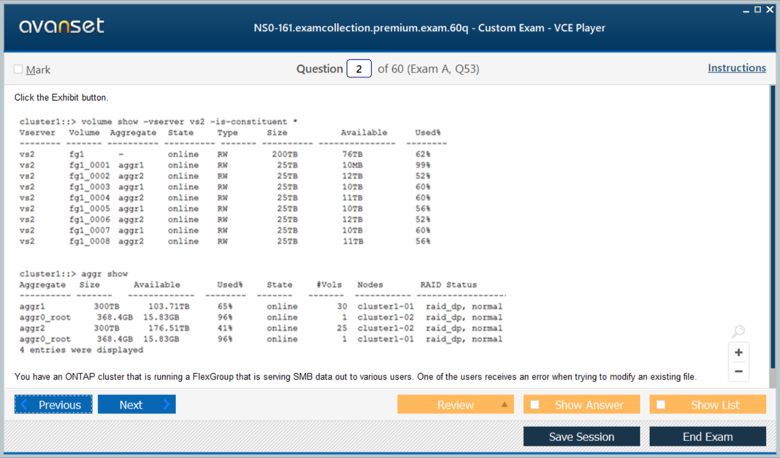Click the '10MB' available value
Image resolution: width=780 pixels, height=458 pixels.
point(352,165)
